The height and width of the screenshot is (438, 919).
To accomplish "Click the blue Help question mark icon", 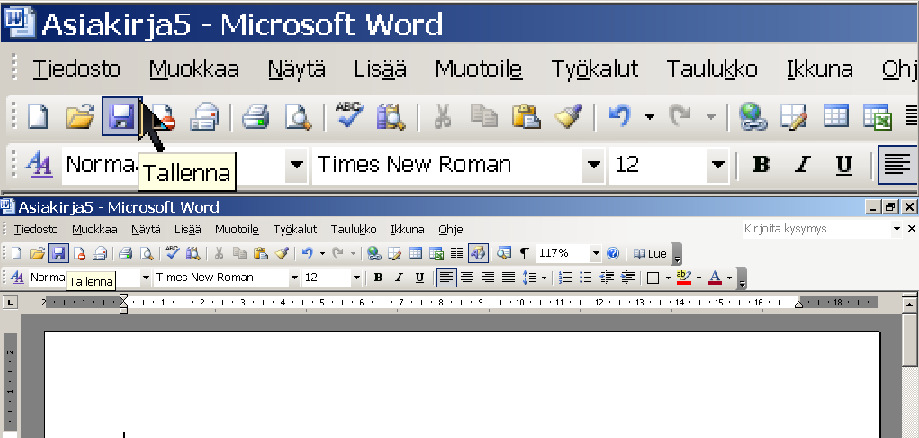I will coord(612,253).
